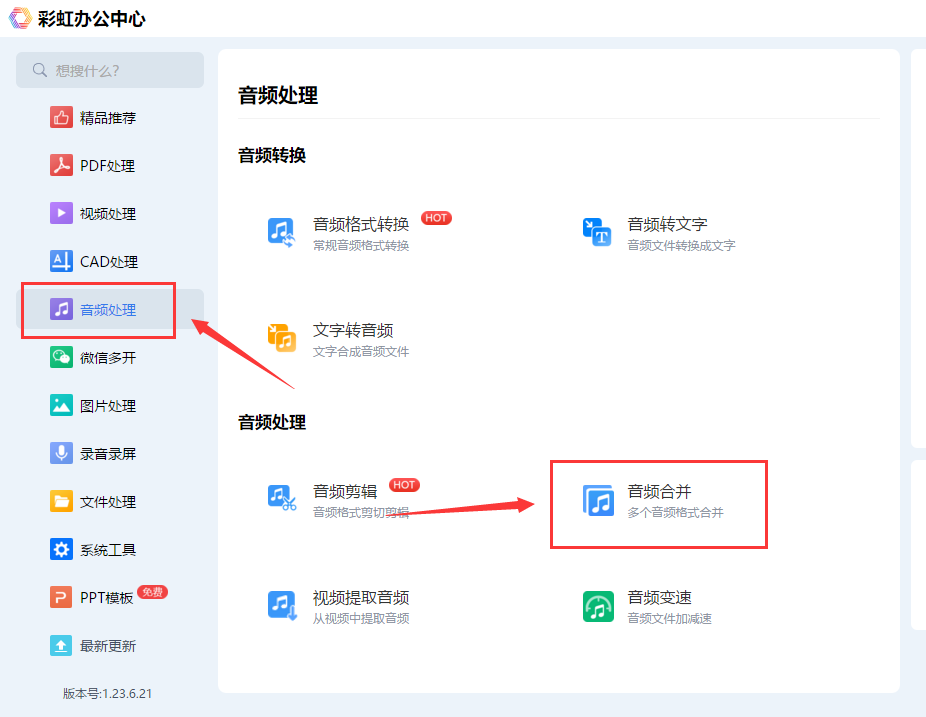Click the 从视频中提取音频 description
The width and height of the screenshot is (926, 717).
pos(361,619)
